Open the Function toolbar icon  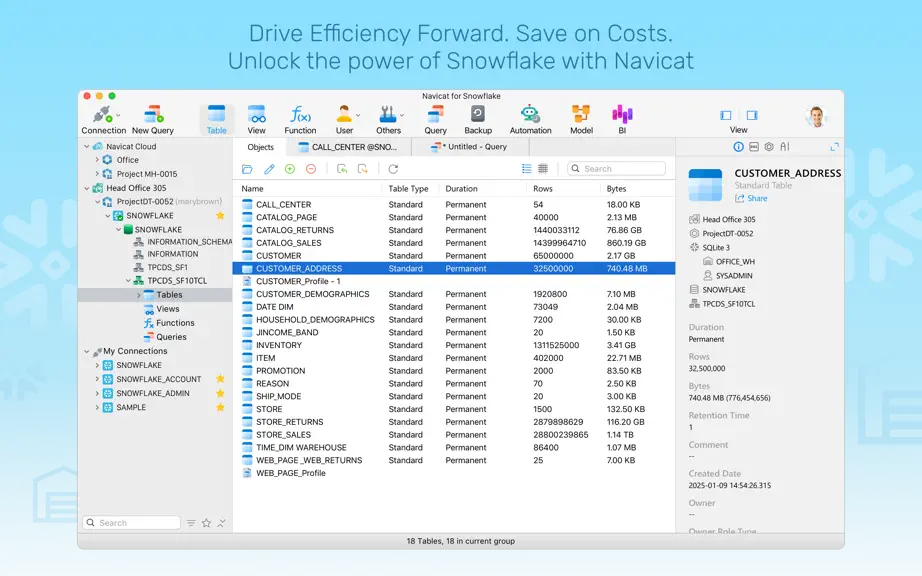(300, 120)
